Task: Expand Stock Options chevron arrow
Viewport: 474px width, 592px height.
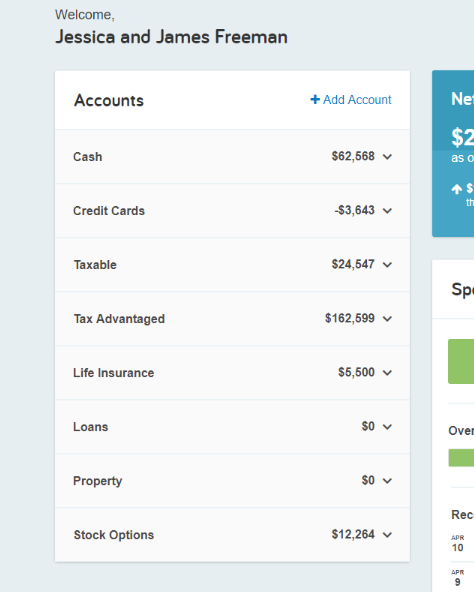Action: (x=387, y=535)
